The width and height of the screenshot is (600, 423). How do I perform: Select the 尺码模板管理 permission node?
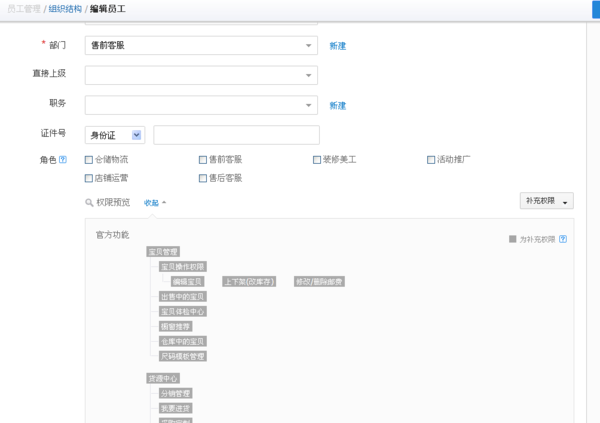(x=183, y=356)
